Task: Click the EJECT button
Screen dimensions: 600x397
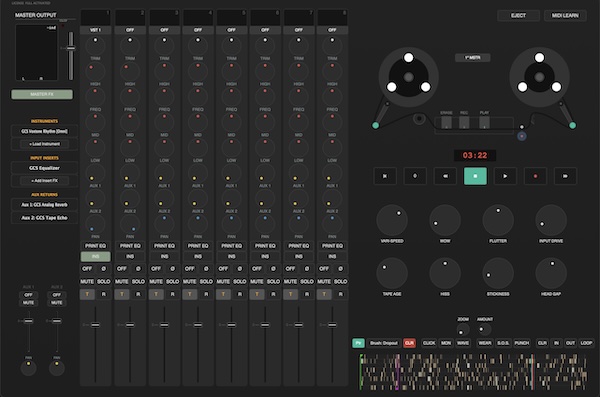Action: 518,16
